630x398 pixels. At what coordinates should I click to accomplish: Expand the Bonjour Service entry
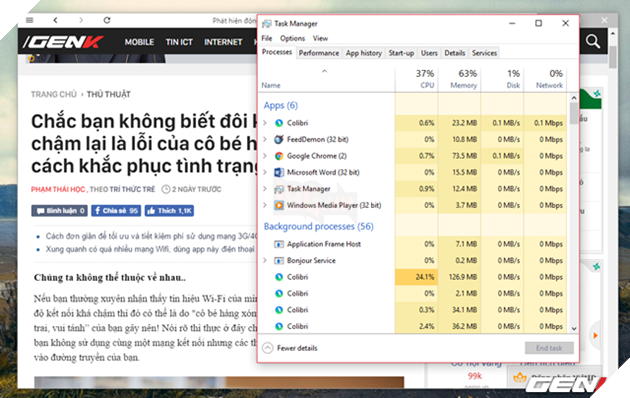(265, 261)
